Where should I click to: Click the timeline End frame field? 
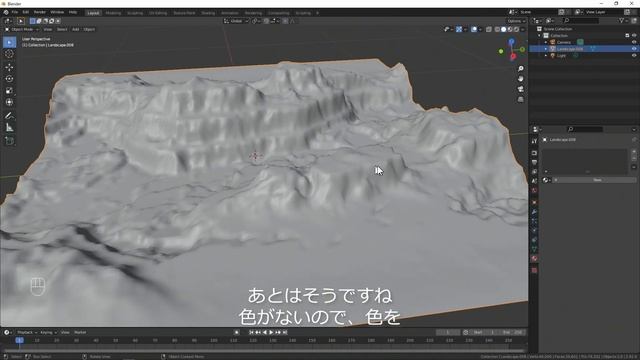(x=513, y=332)
